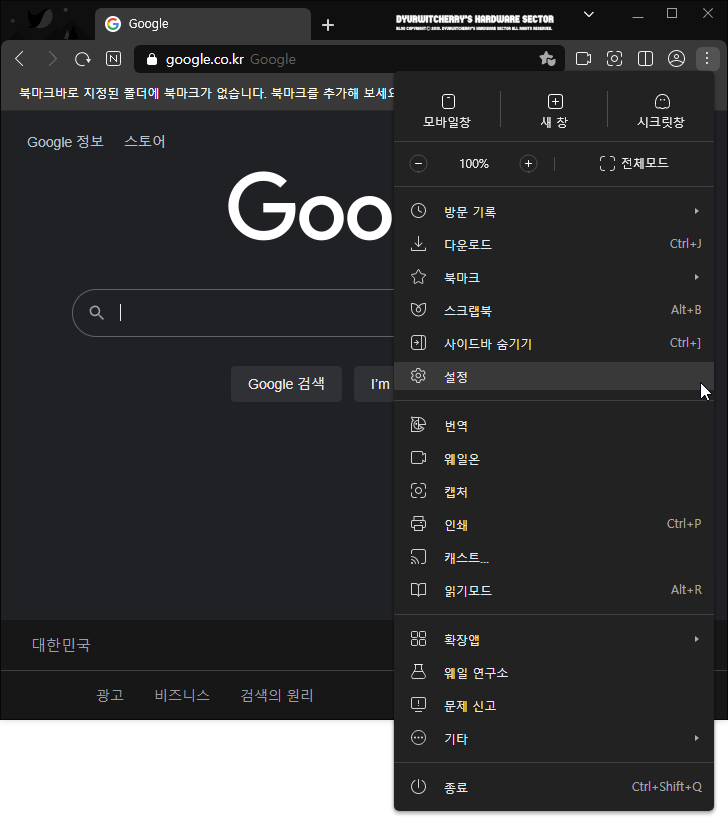Open 스크랩북 scrapbook menu item
728x820 pixels.
(x=554, y=310)
